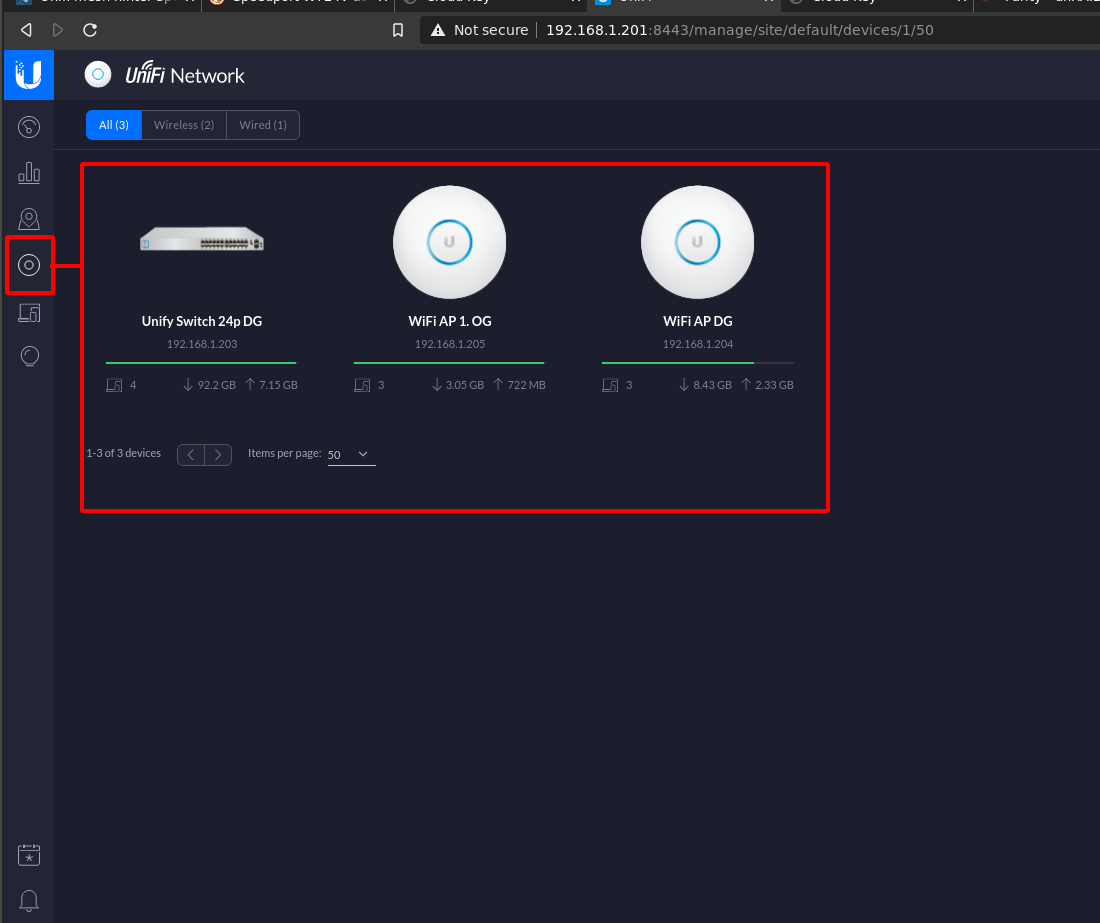Screen dimensions: 1100x923
Task: Click the upload arrow beside 2.33 GB
Action: point(746,384)
